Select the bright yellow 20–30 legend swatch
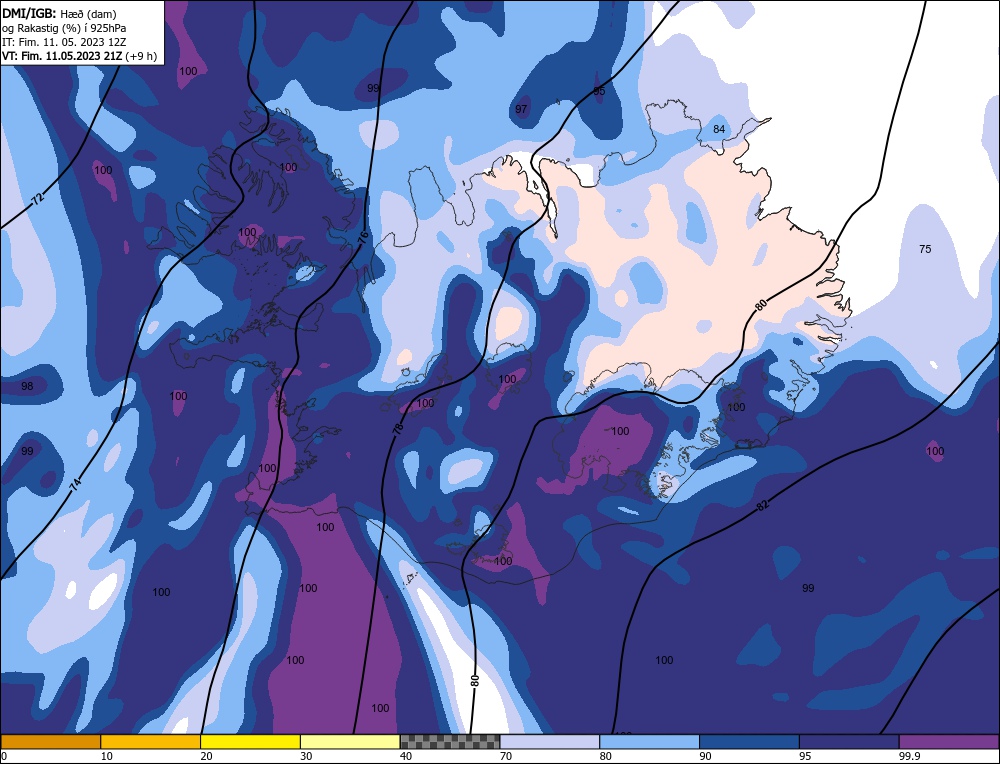This screenshot has width=1000, height=764. pyautogui.click(x=250, y=741)
